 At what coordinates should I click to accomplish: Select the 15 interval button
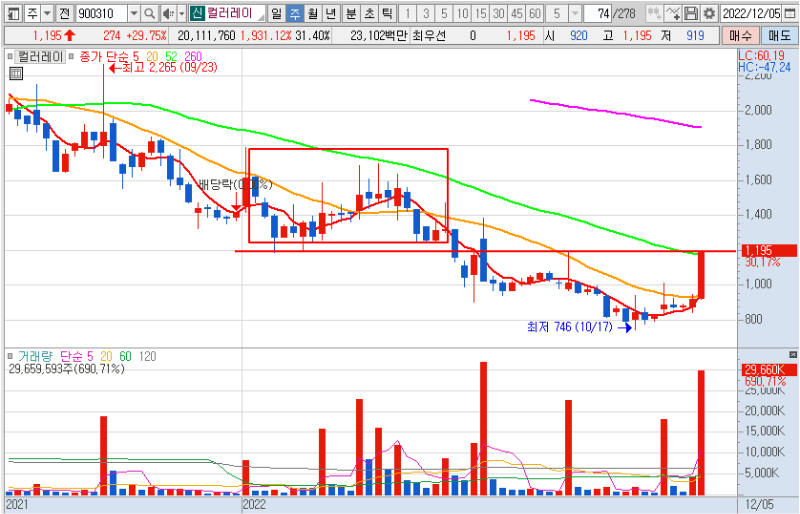point(481,13)
